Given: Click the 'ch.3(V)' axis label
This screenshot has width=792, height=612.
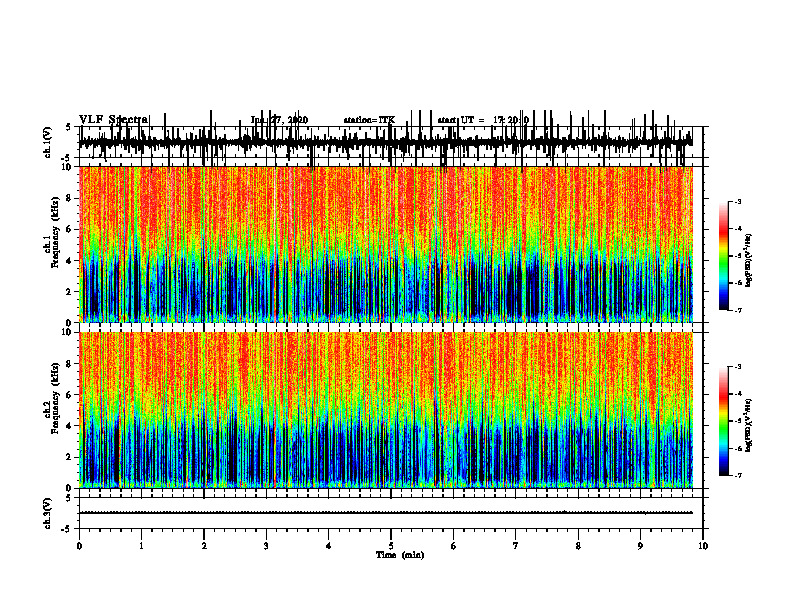Looking at the screenshot, I should (x=47, y=513).
